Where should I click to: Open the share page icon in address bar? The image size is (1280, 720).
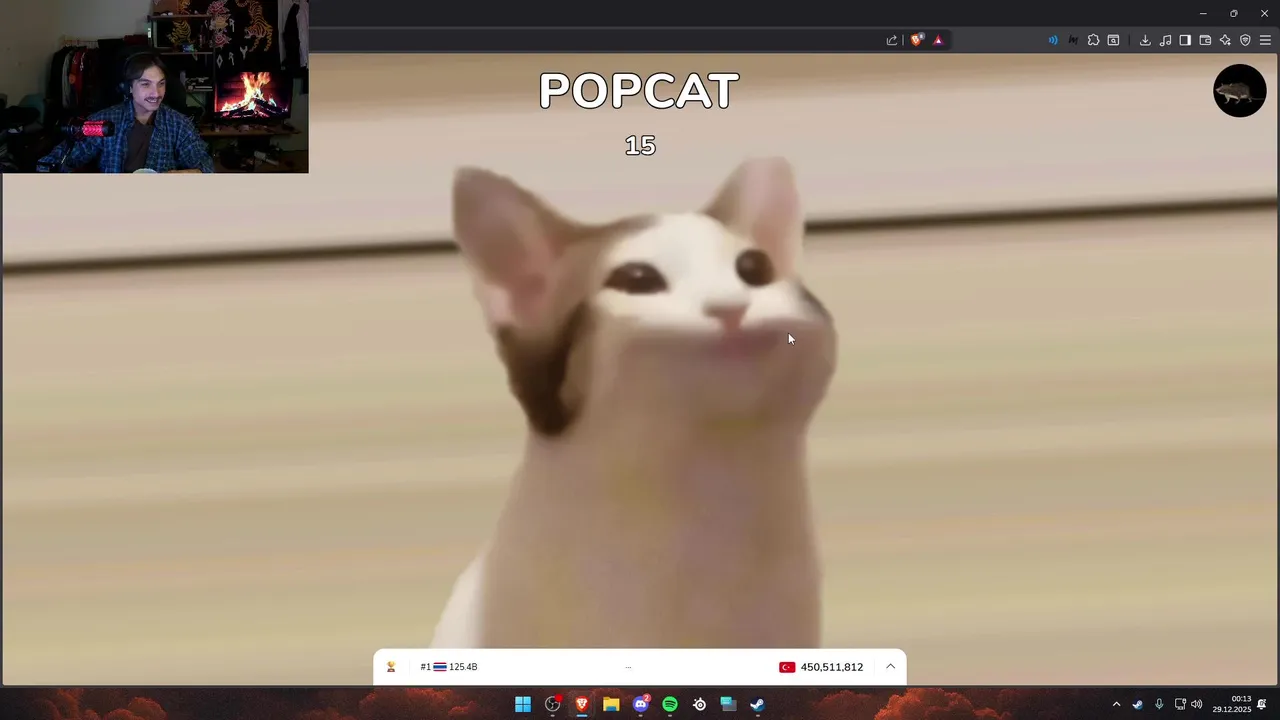pyautogui.click(x=892, y=40)
